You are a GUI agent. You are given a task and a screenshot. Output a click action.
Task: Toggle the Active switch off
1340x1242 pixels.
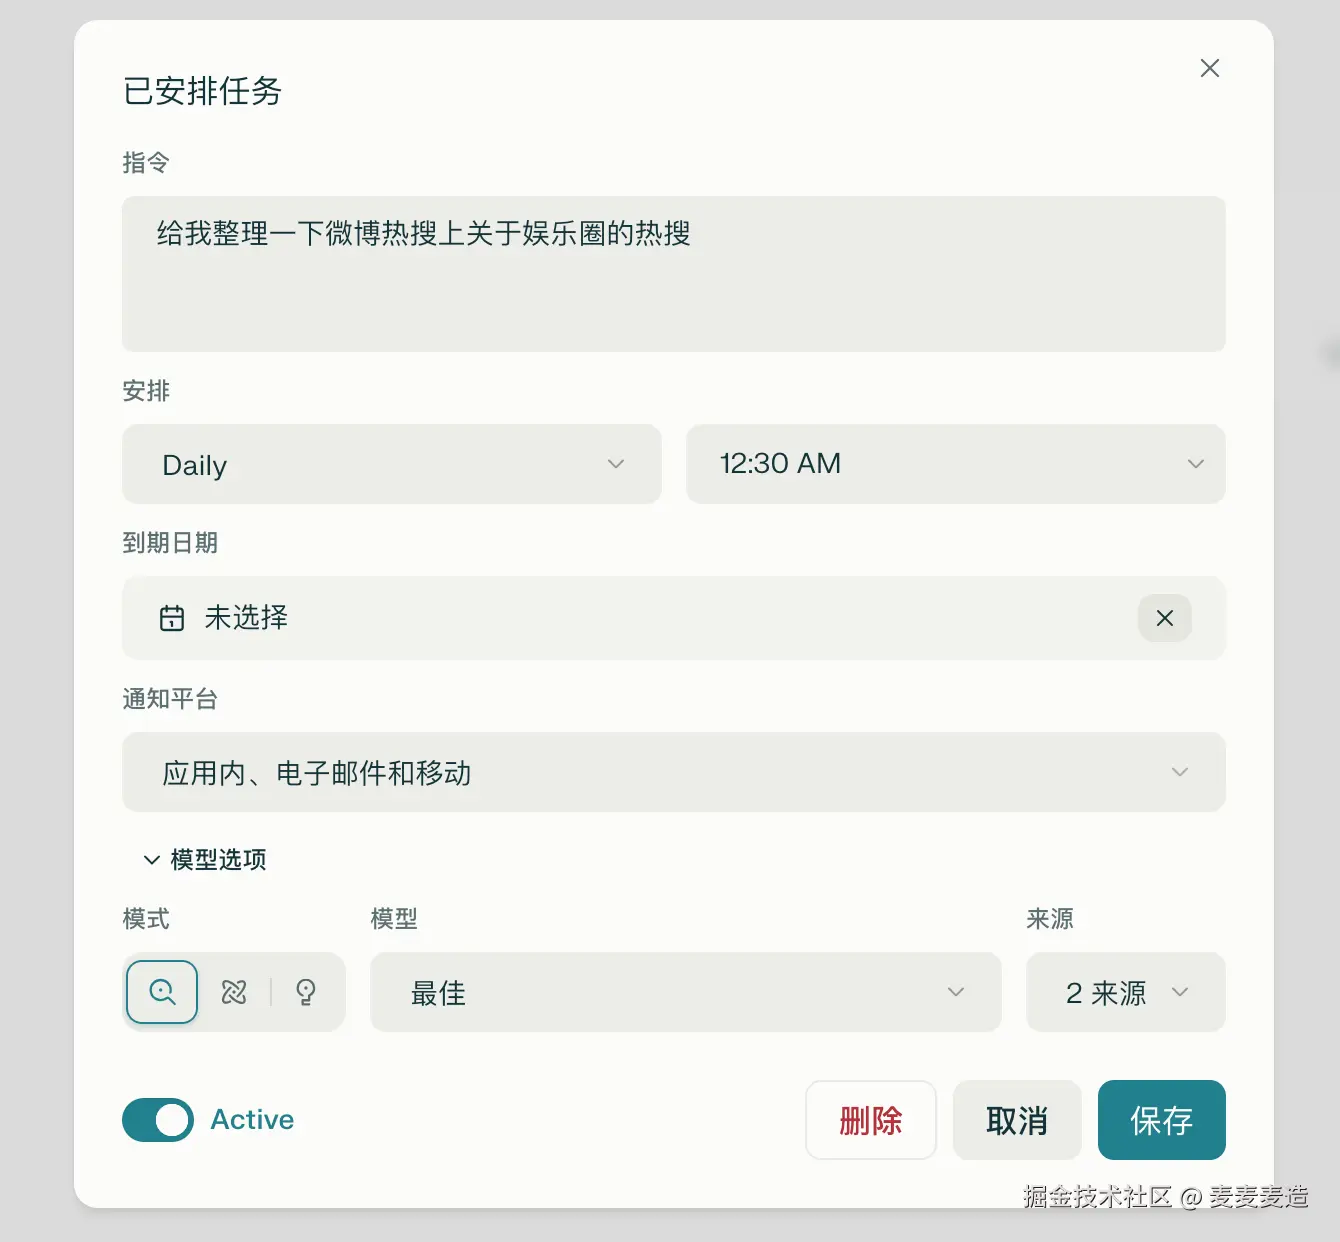157,1120
